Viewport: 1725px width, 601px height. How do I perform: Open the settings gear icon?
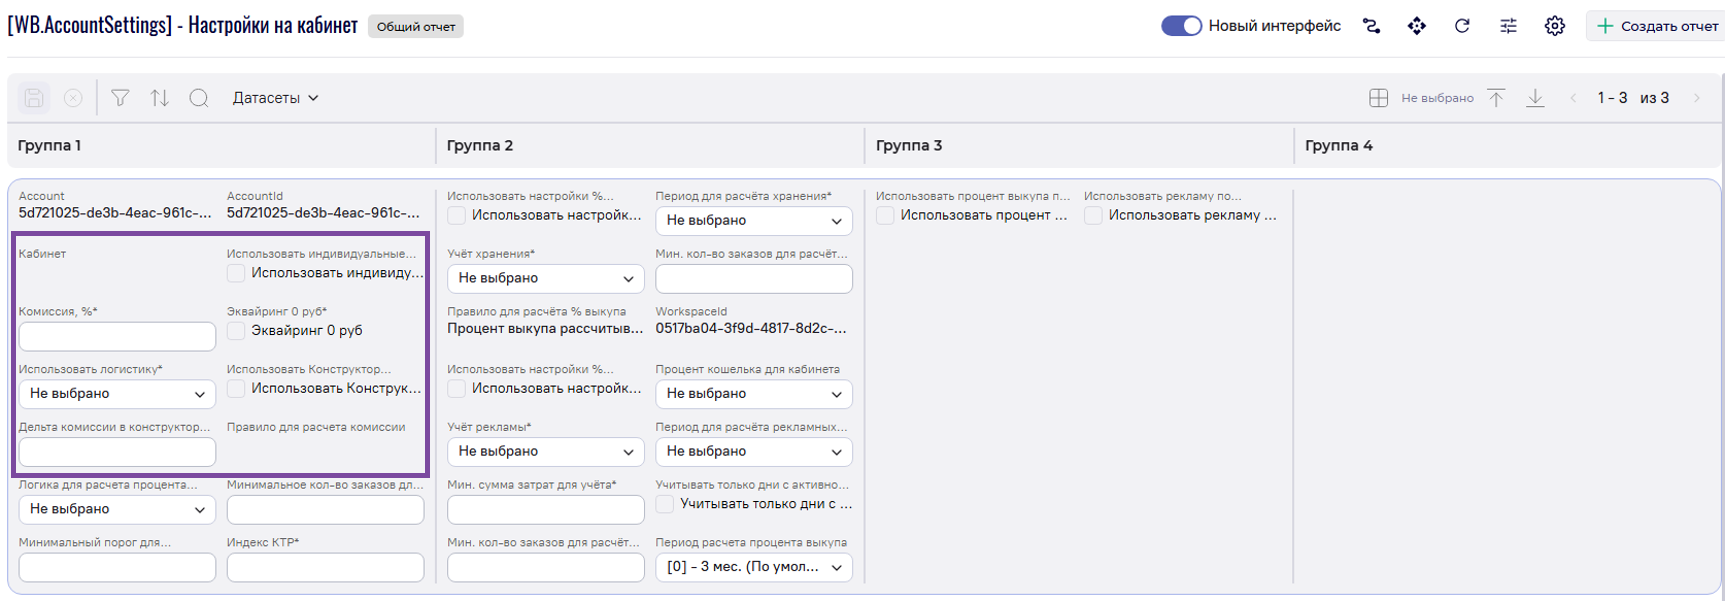tap(1554, 26)
